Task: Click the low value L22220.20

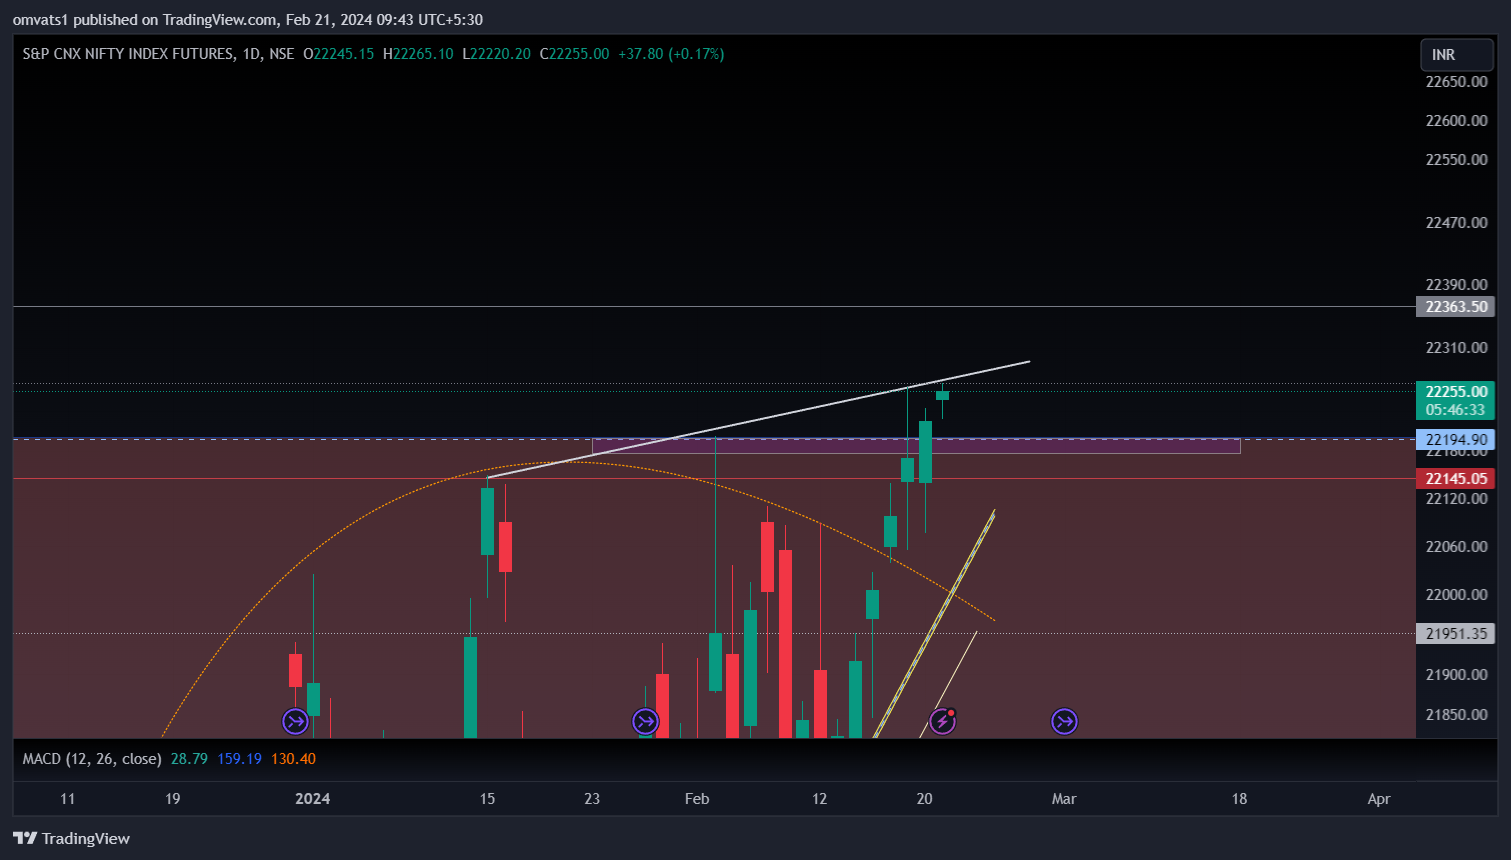Action: pos(496,54)
